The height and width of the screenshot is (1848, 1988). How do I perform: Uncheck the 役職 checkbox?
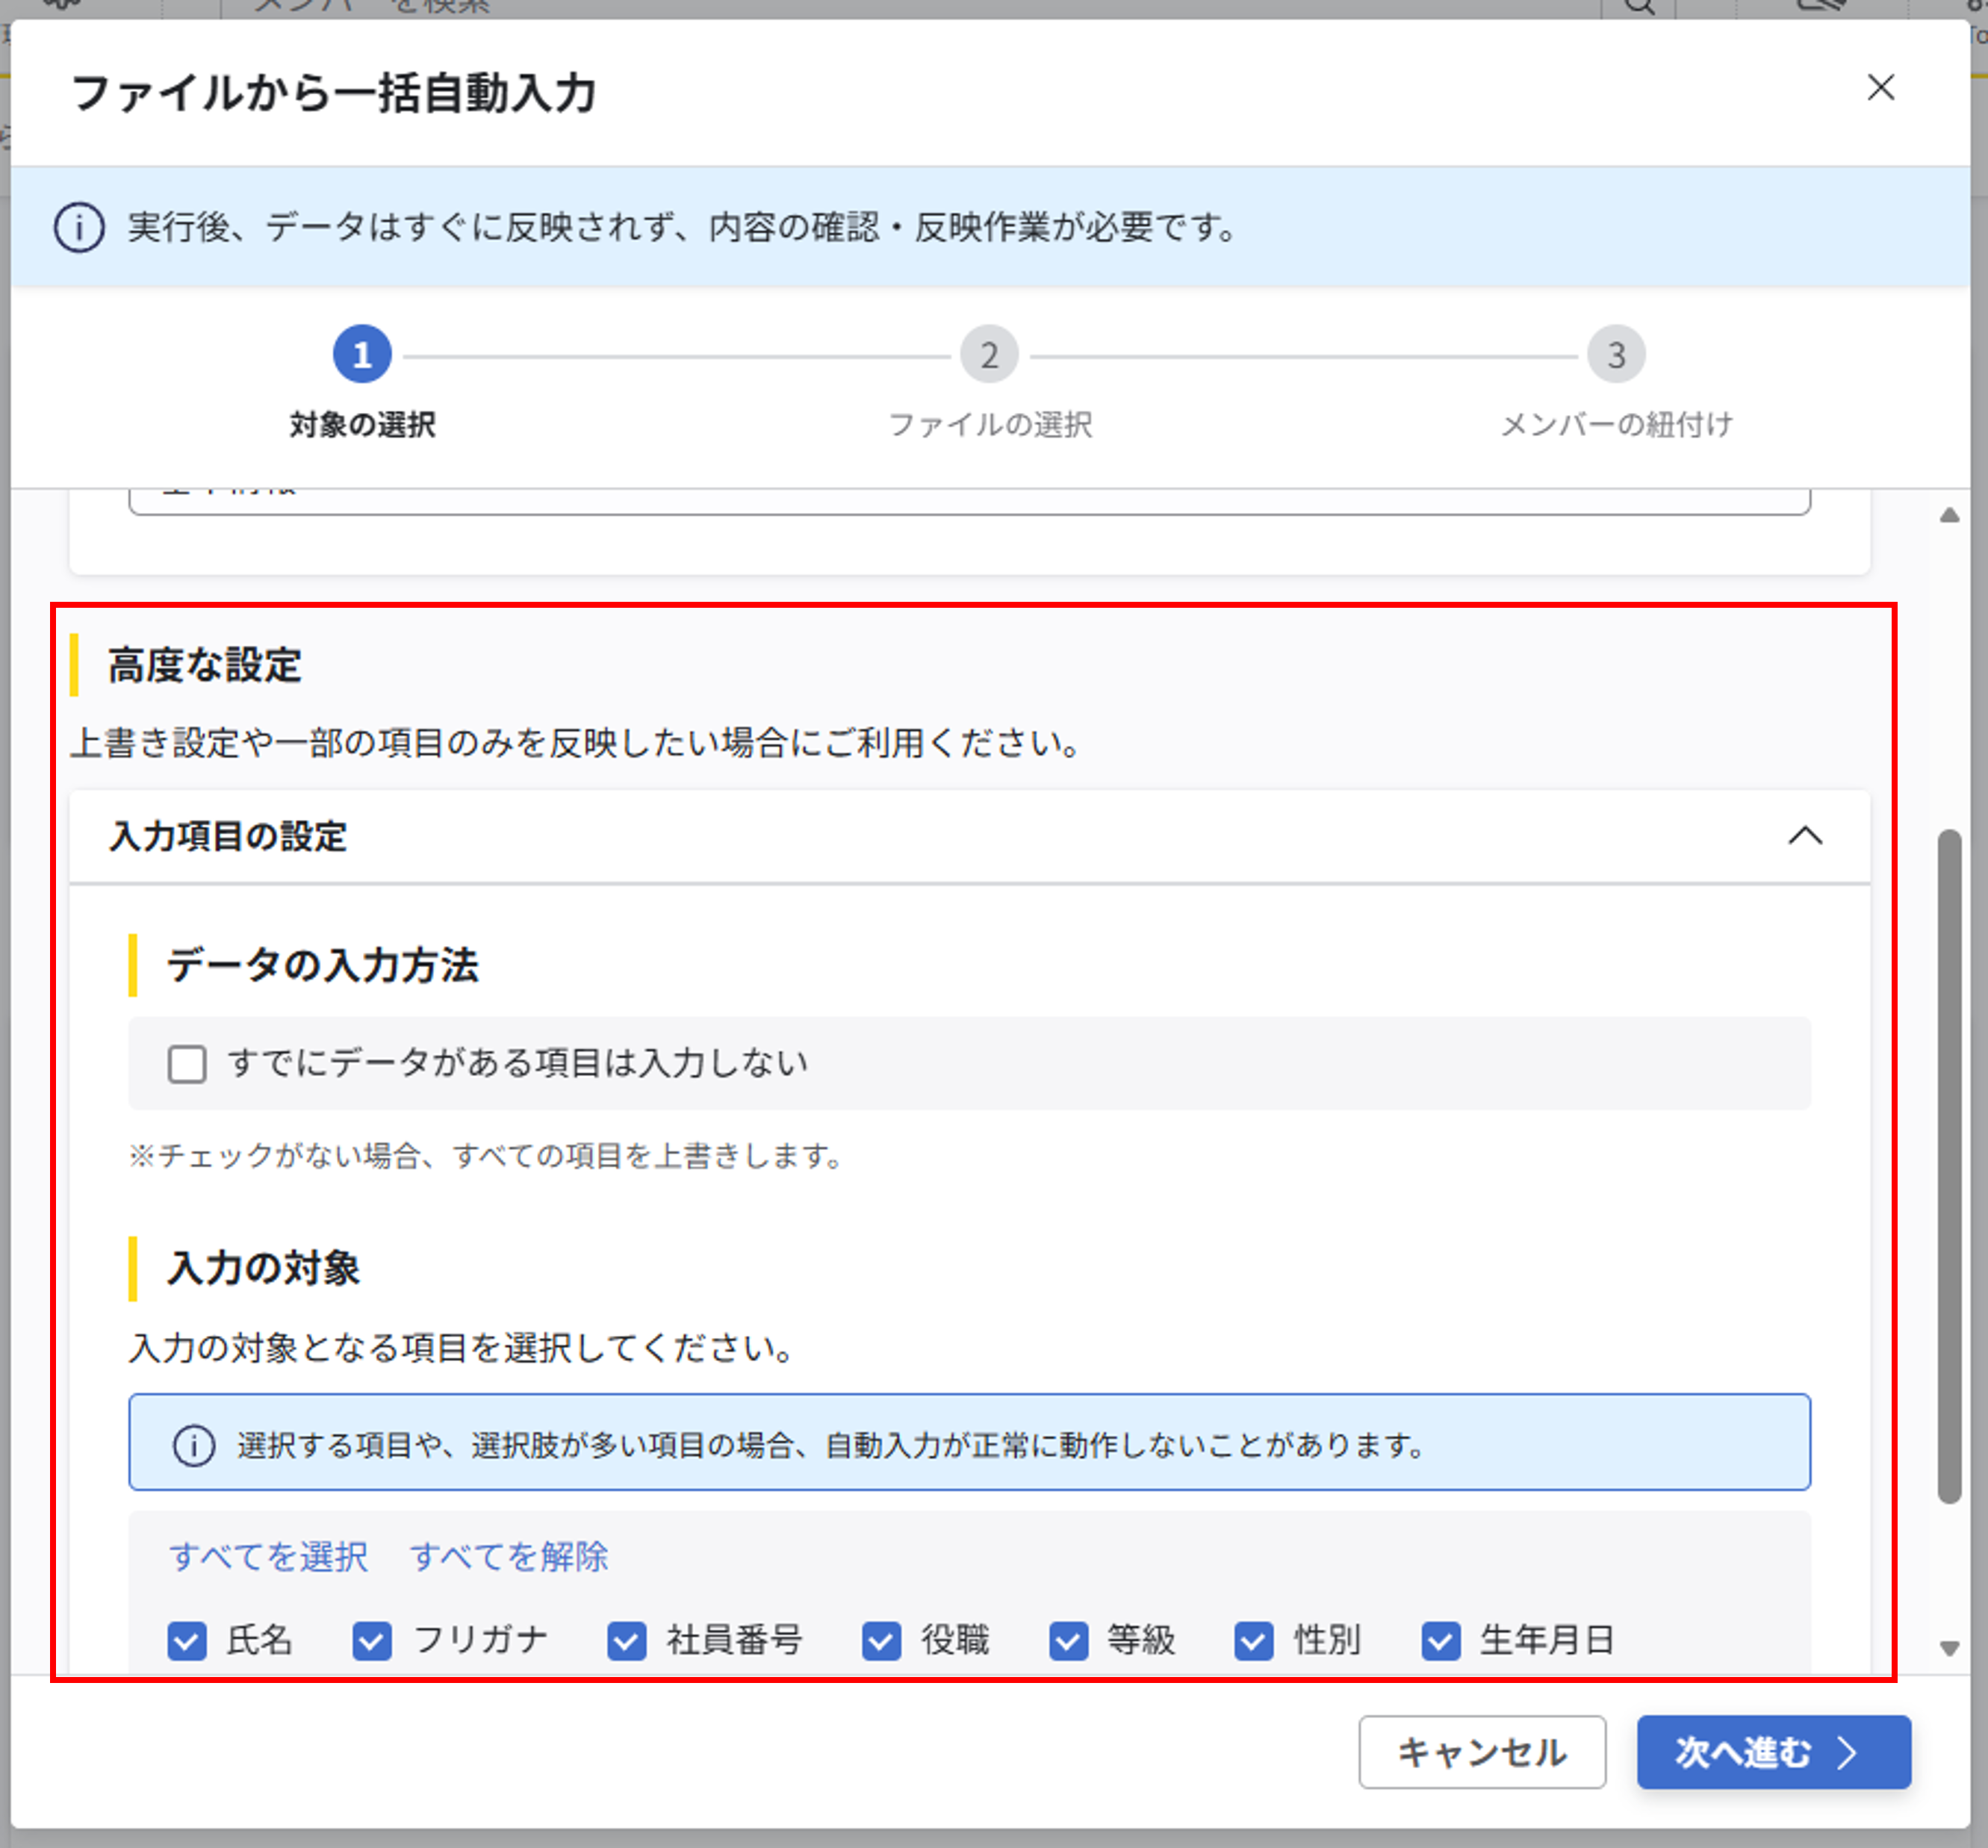(881, 1641)
